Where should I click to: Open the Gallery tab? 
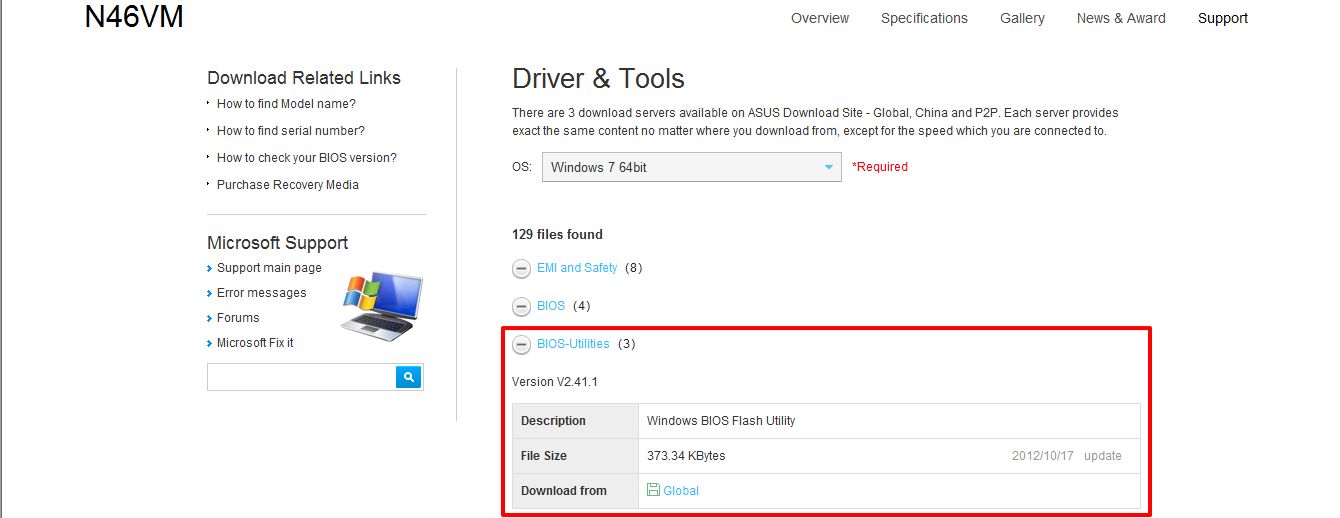pyautogui.click(x=1022, y=18)
